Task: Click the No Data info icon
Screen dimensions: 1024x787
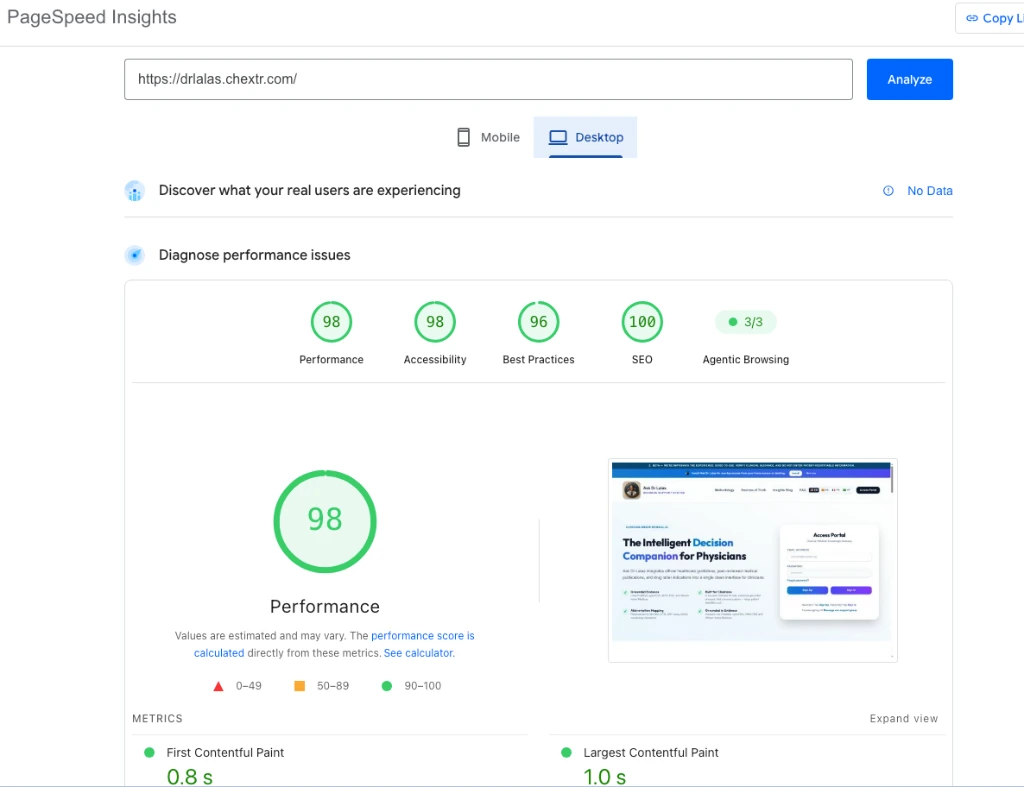Action: click(x=888, y=191)
